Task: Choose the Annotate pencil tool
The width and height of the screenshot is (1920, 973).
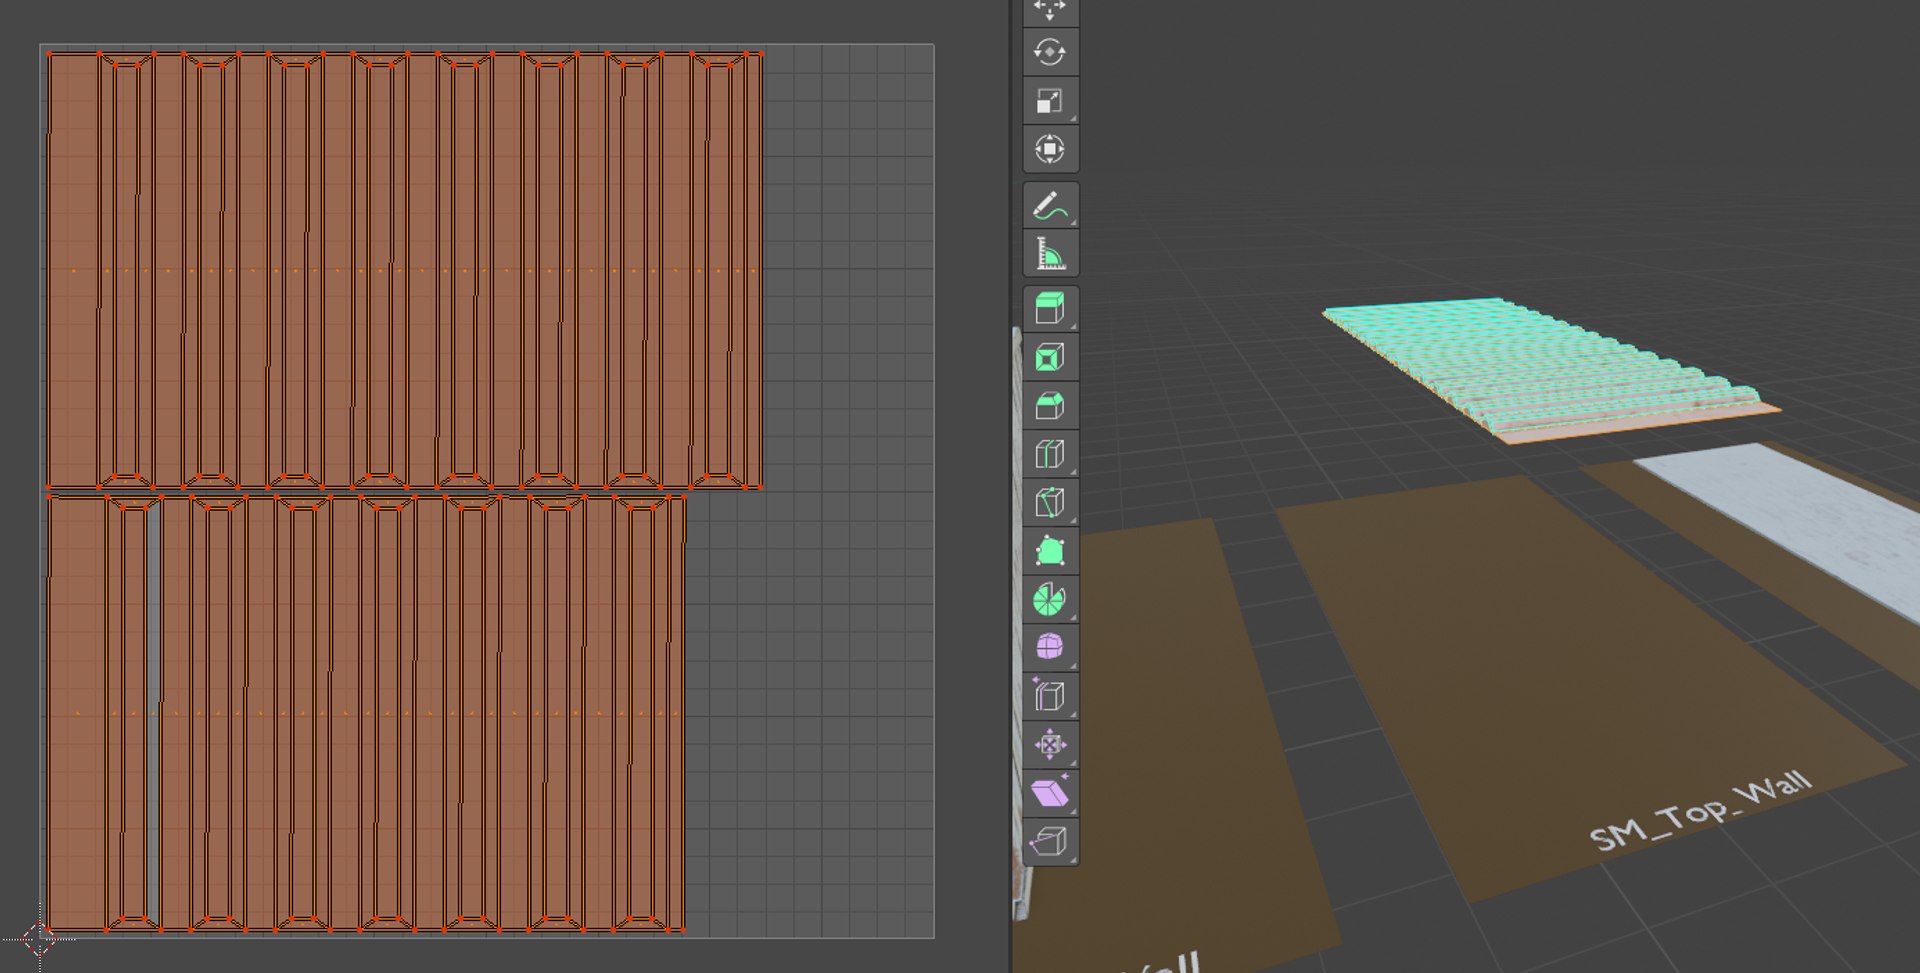Action: (x=1050, y=206)
